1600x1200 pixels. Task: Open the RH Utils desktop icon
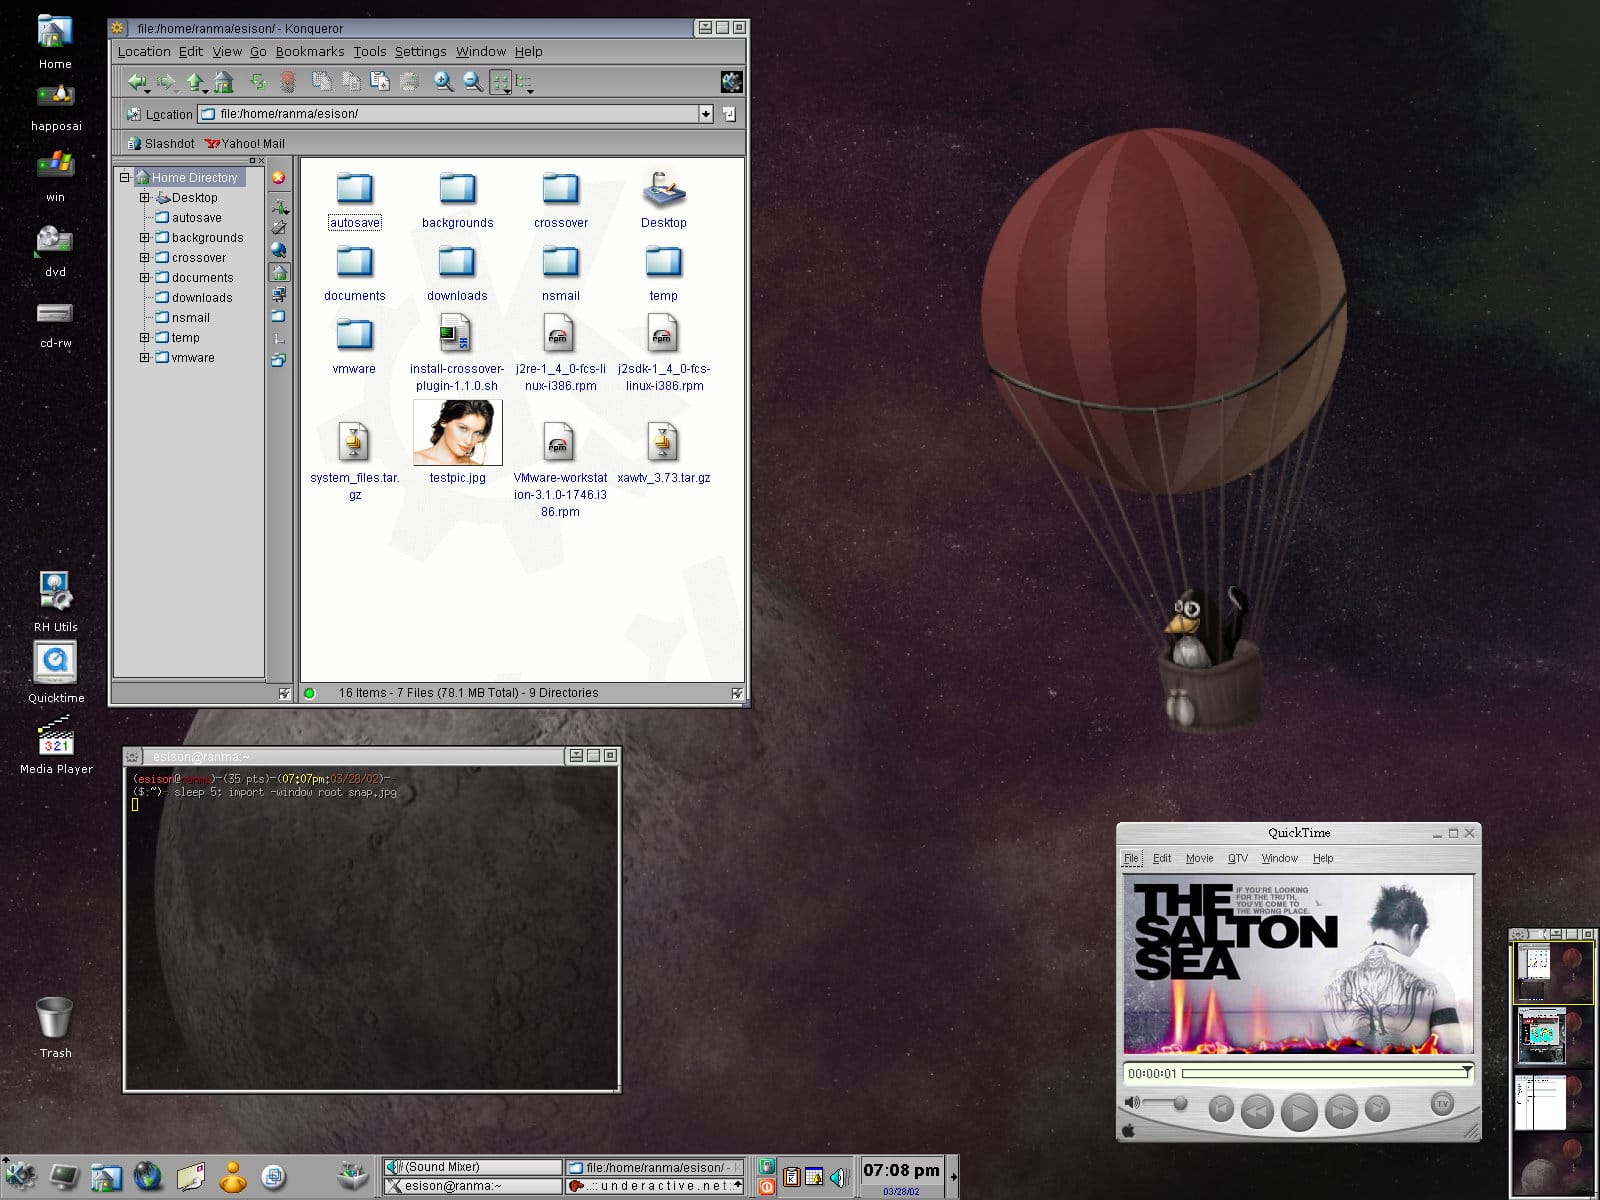coord(55,601)
